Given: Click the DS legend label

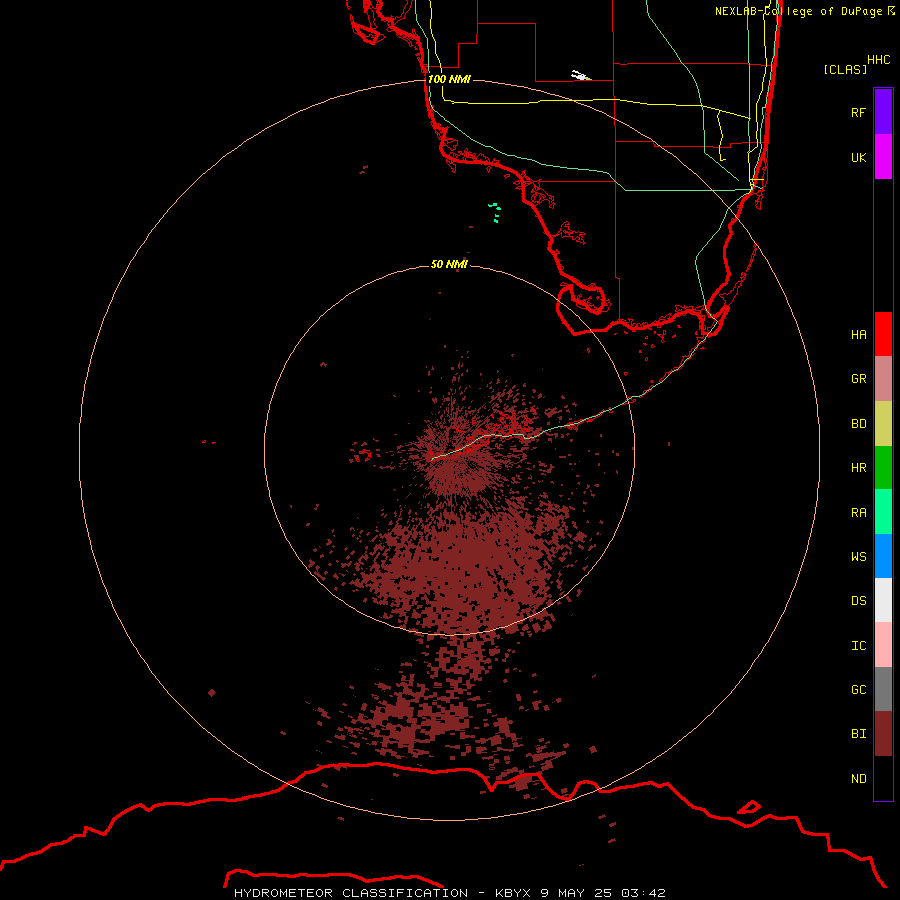Looking at the screenshot, I should coord(858,601).
